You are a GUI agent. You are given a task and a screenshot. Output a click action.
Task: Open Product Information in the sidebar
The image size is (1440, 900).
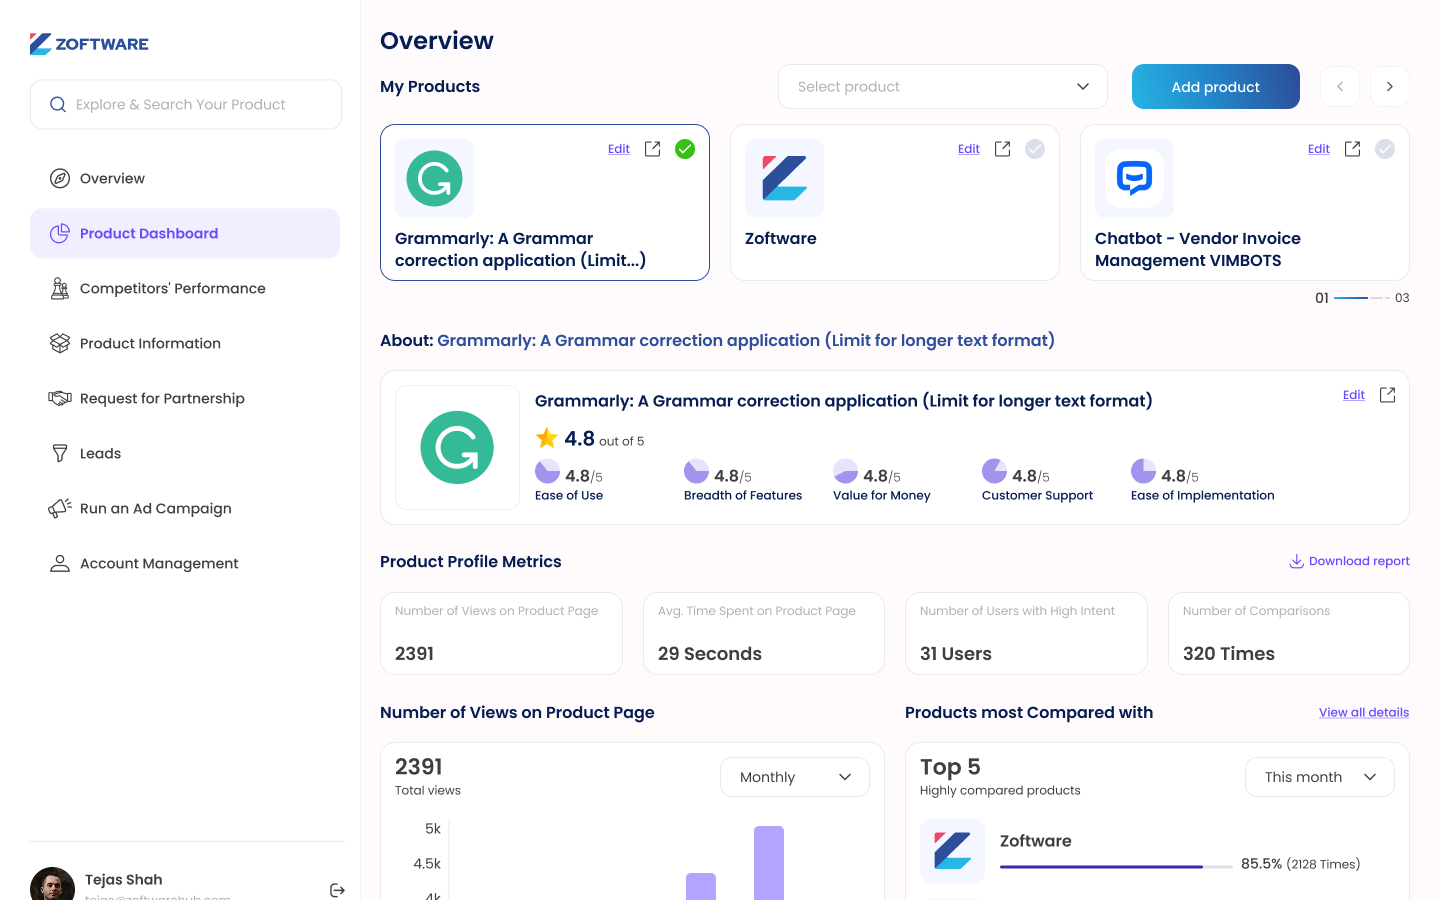click(185, 343)
